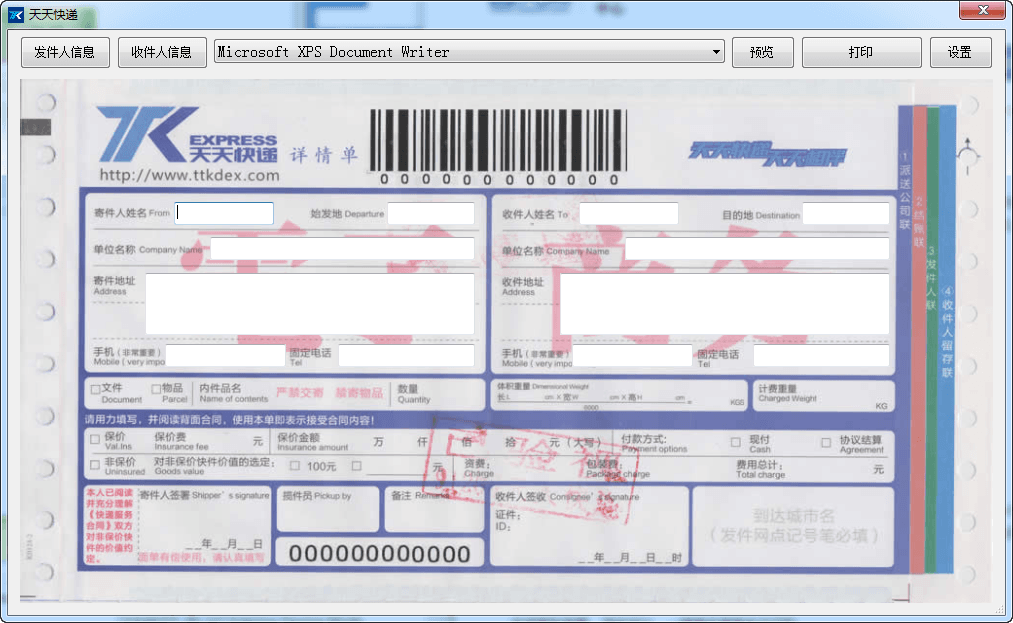Click the recipient 固定电话 telephone field

(821, 355)
